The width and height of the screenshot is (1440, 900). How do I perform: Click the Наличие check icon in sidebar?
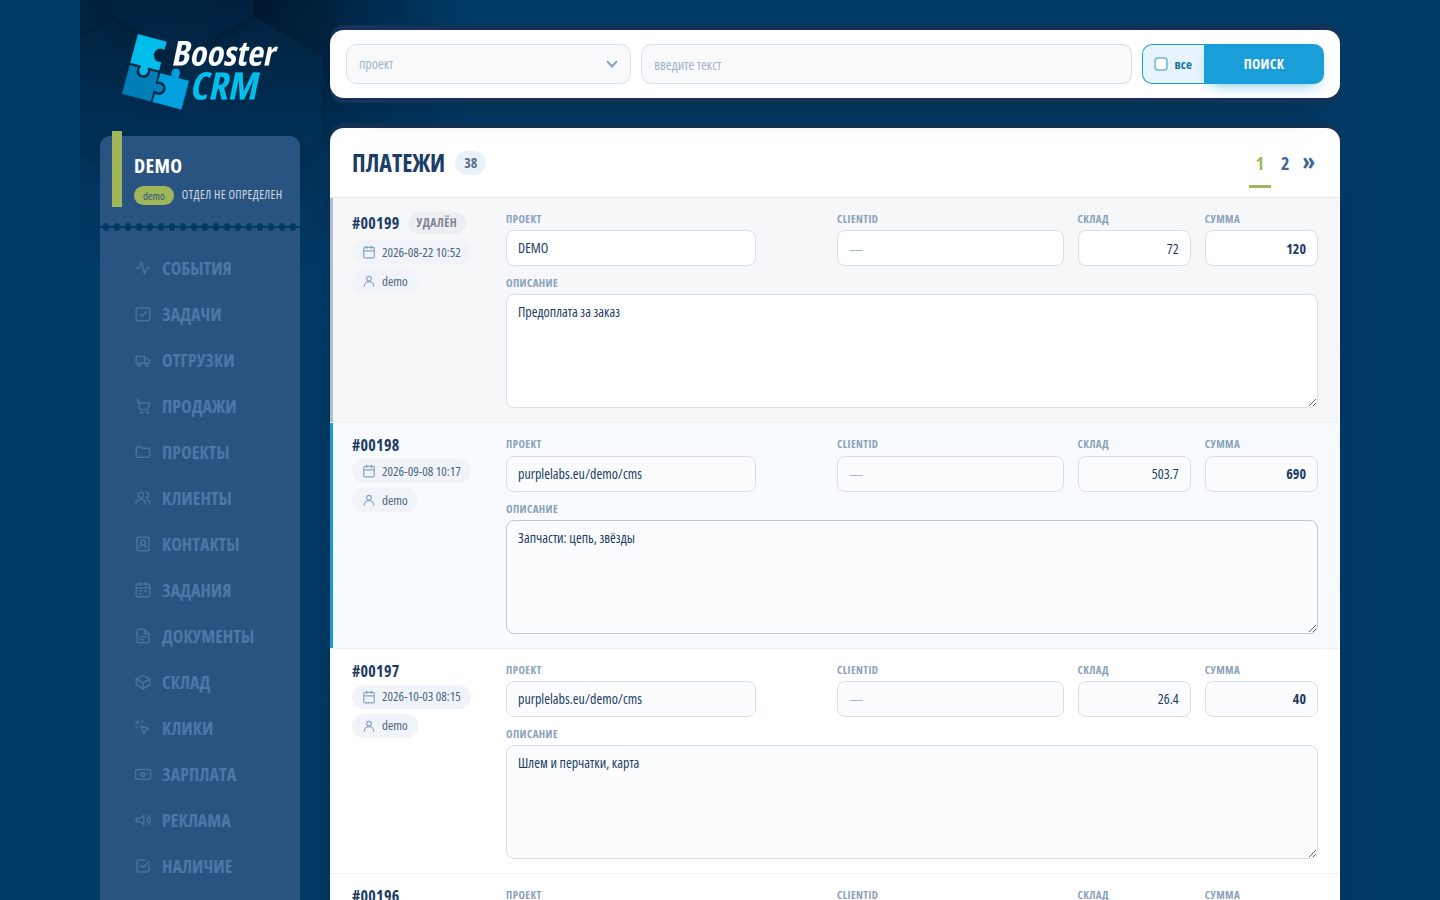point(143,866)
